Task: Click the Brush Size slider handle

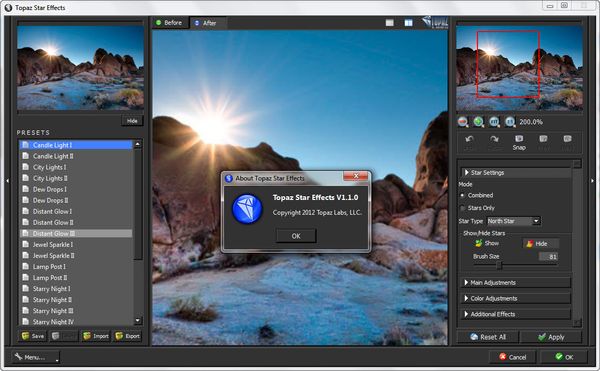Action: 499,265
